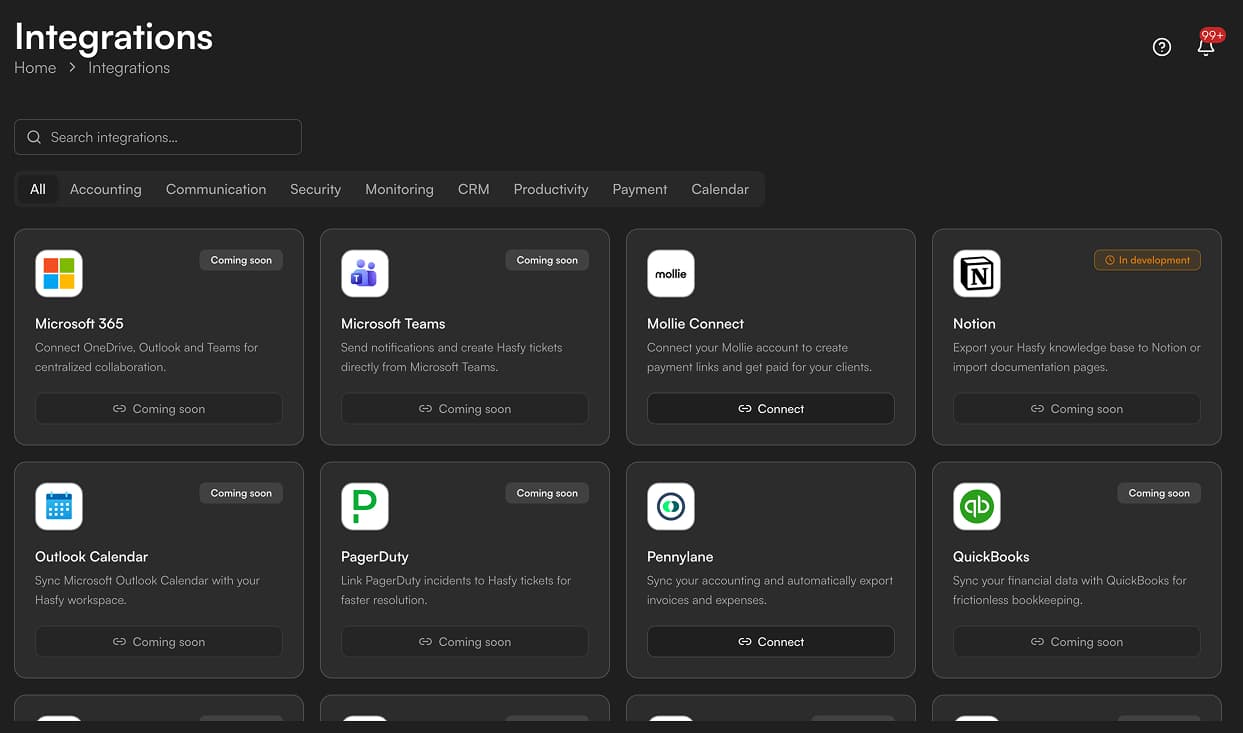Click the Microsoft Teams card title
Image resolution: width=1243 pixels, height=733 pixels.
[393, 324]
